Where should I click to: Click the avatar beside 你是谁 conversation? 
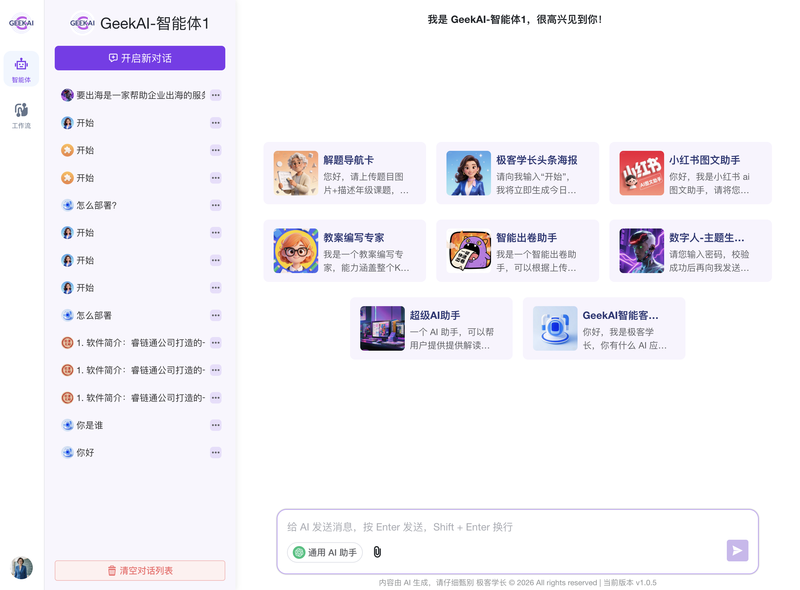67,425
